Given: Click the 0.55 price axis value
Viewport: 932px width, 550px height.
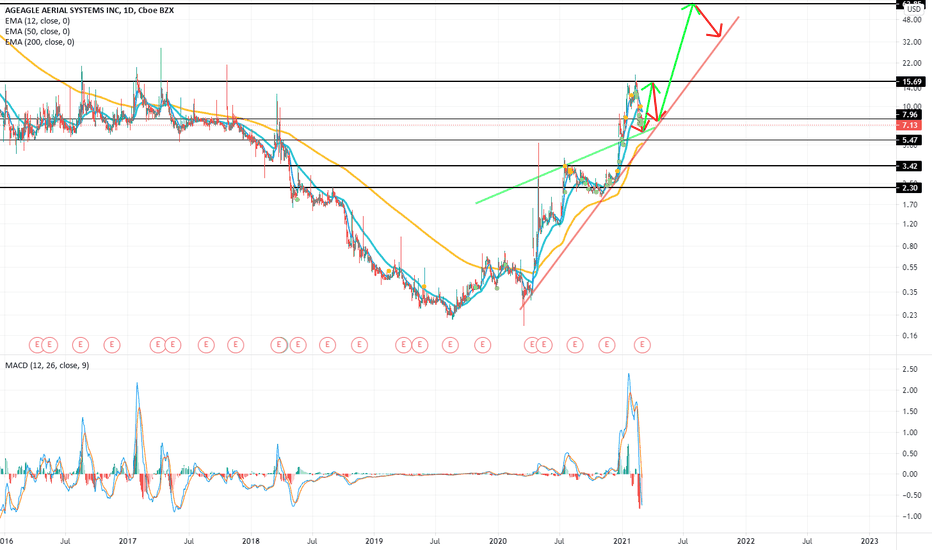Looking at the screenshot, I should tap(910, 268).
